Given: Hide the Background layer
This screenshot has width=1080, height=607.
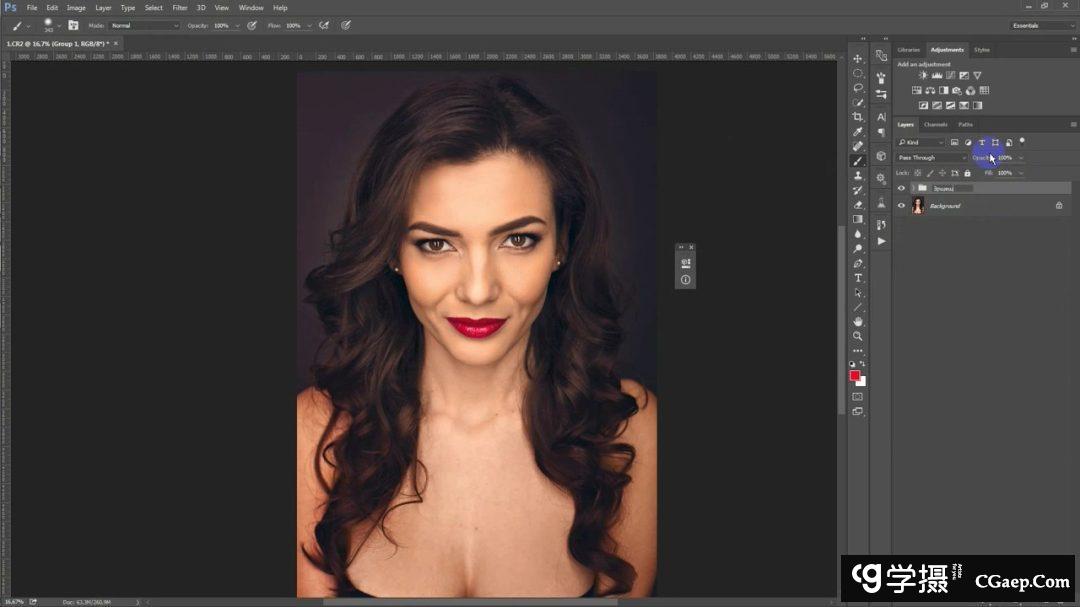Looking at the screenshot, I should point(901,206).
